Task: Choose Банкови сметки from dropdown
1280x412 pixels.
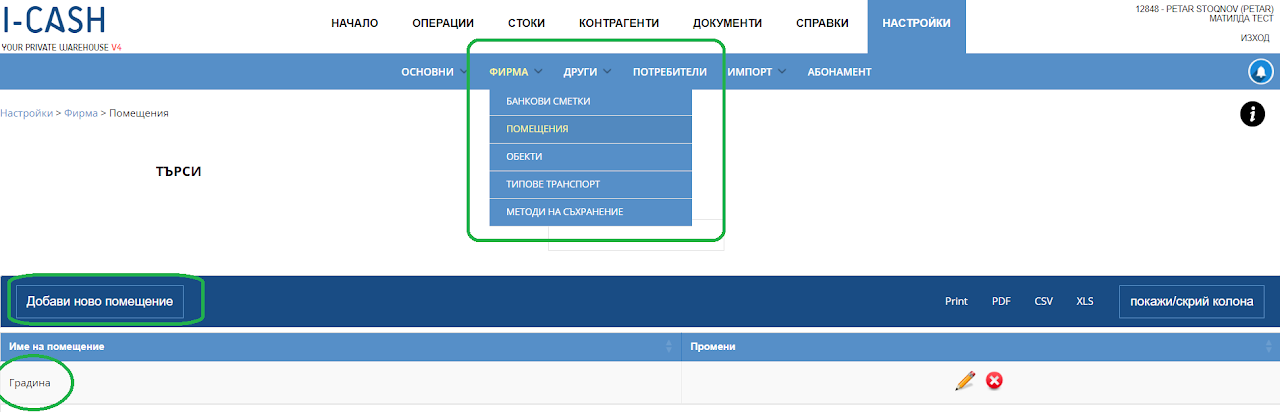Action: coord(590,102)
